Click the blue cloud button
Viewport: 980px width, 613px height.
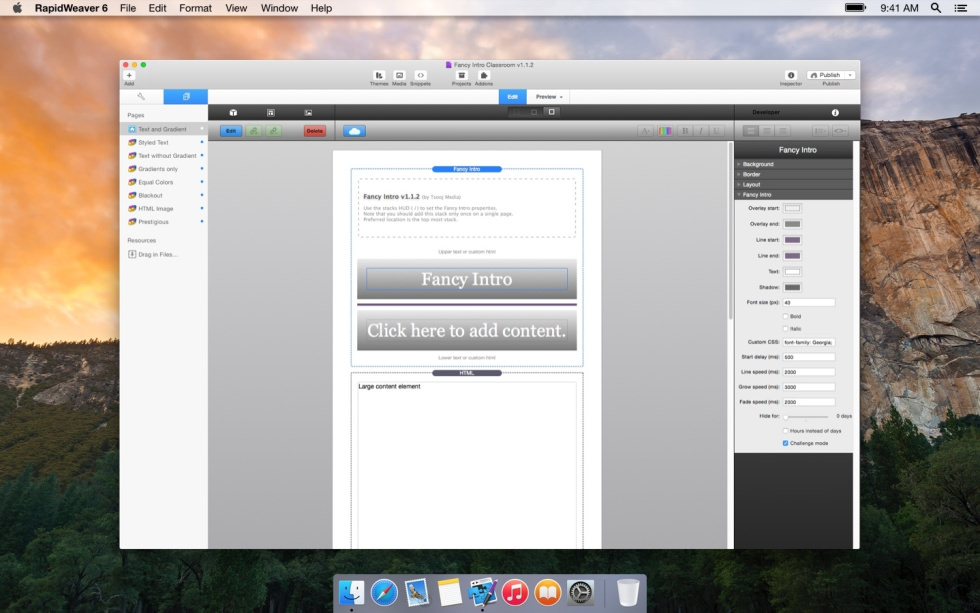tap(354, 131)
